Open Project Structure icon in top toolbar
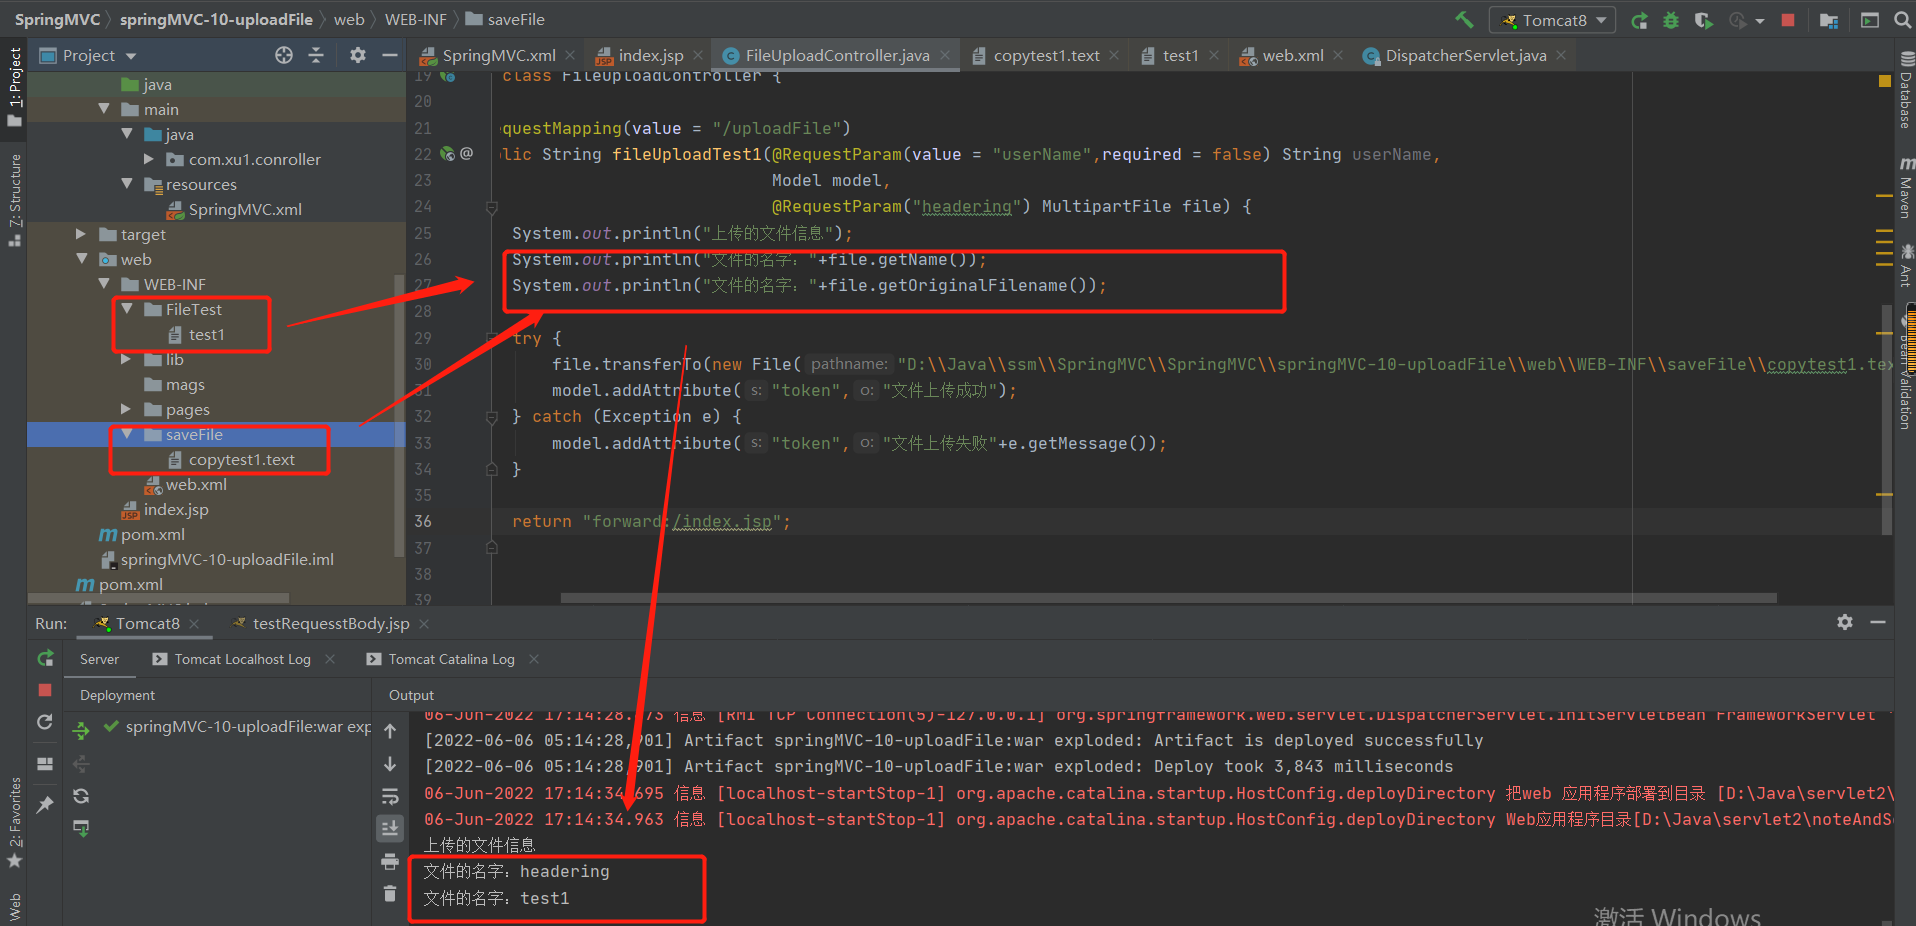 [1829, 20]
